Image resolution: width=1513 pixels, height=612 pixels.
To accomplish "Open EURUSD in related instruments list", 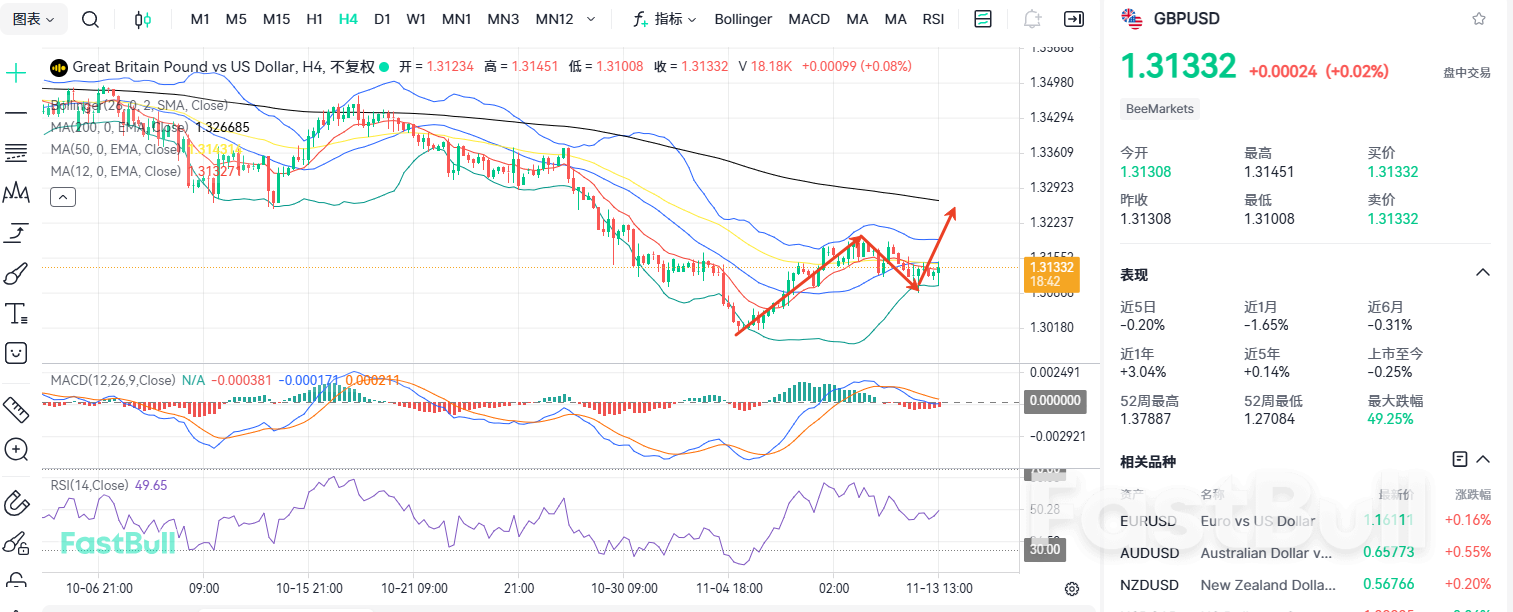I will pos(1148,520).
